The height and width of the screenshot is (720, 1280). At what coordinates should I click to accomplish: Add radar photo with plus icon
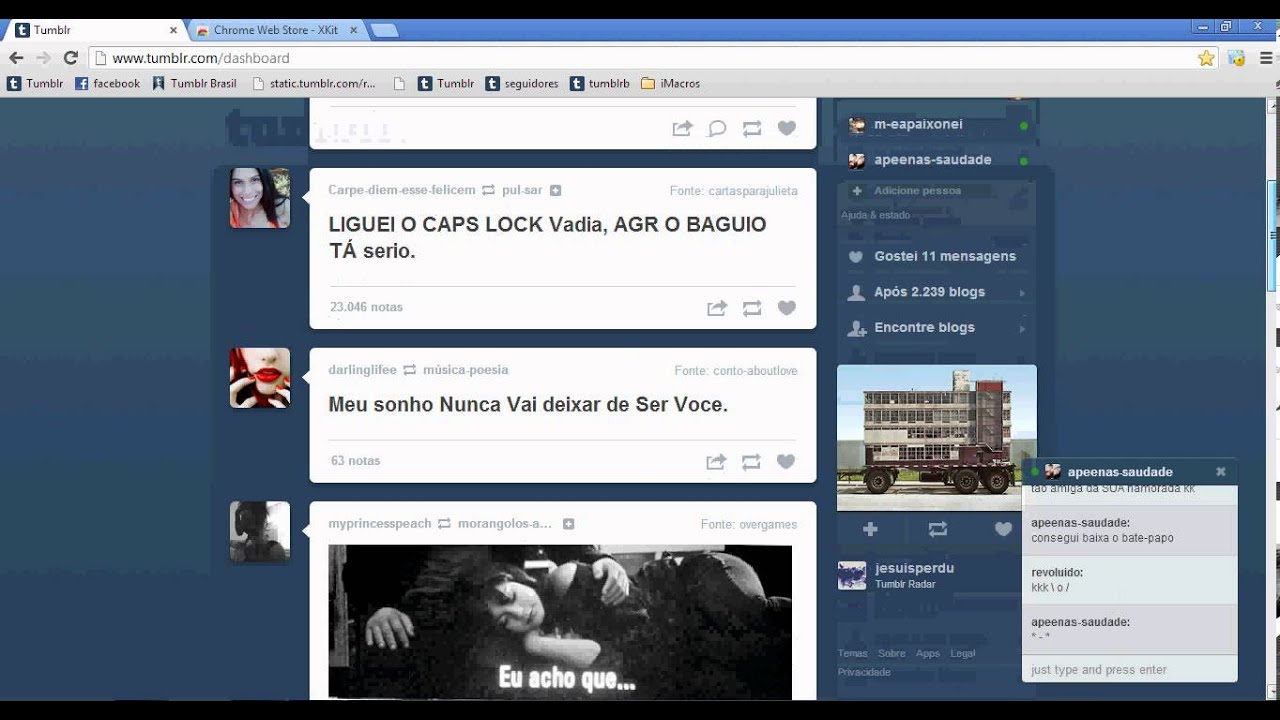tap(870, 529)
